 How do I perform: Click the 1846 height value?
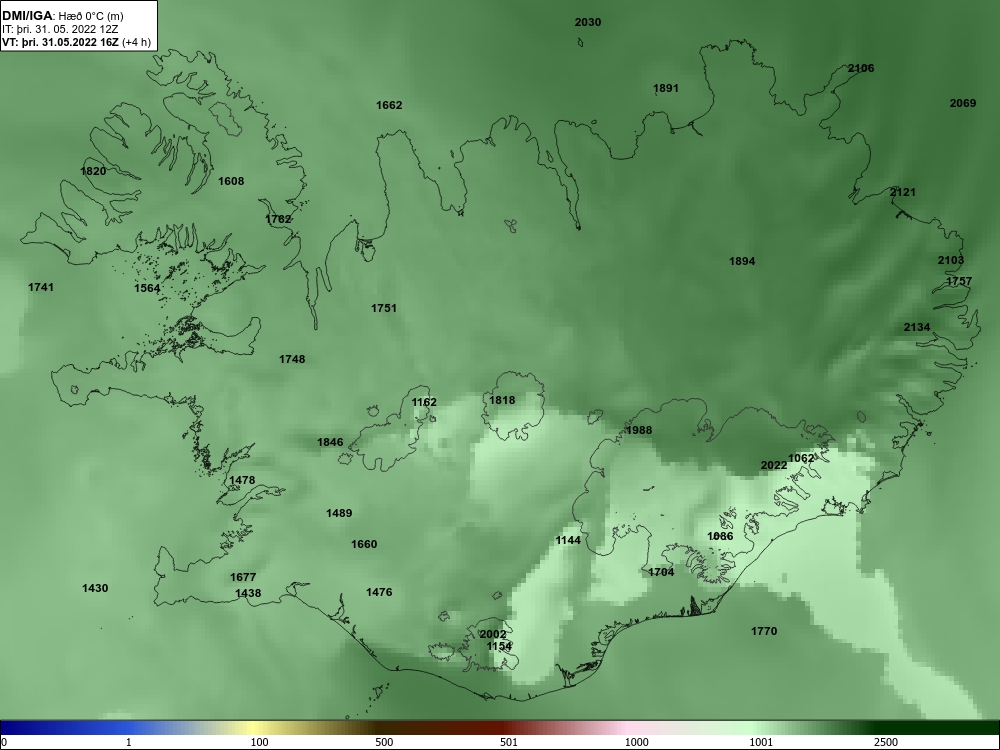point(330,442)
